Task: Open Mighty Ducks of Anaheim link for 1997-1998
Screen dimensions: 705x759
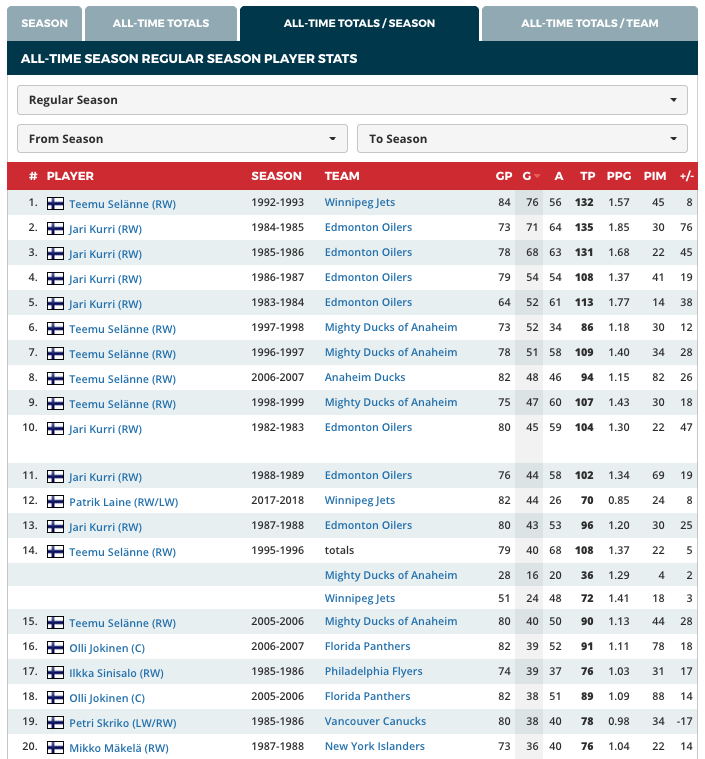Action: pyautogui.click(x=391, y=327)
